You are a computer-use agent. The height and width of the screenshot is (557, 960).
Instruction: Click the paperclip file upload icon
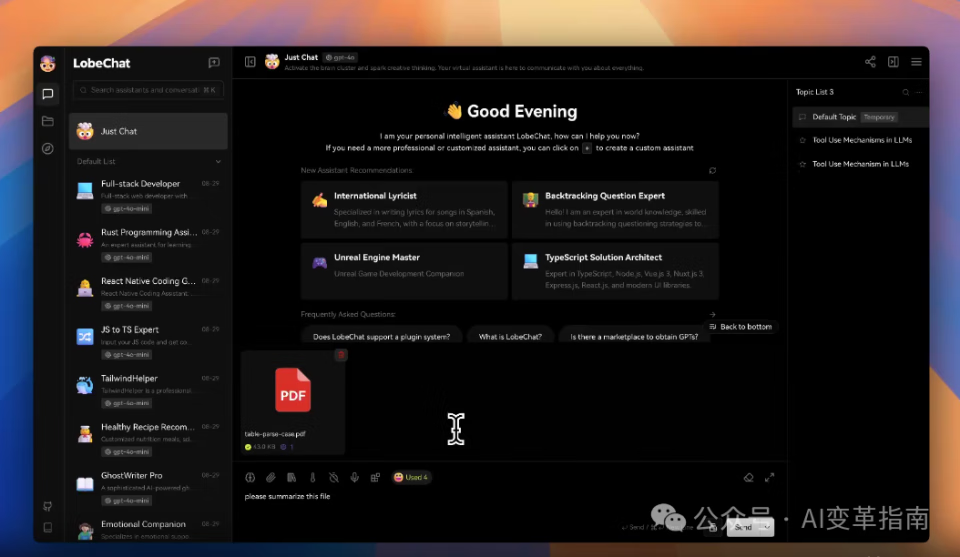tap(271, 477)
